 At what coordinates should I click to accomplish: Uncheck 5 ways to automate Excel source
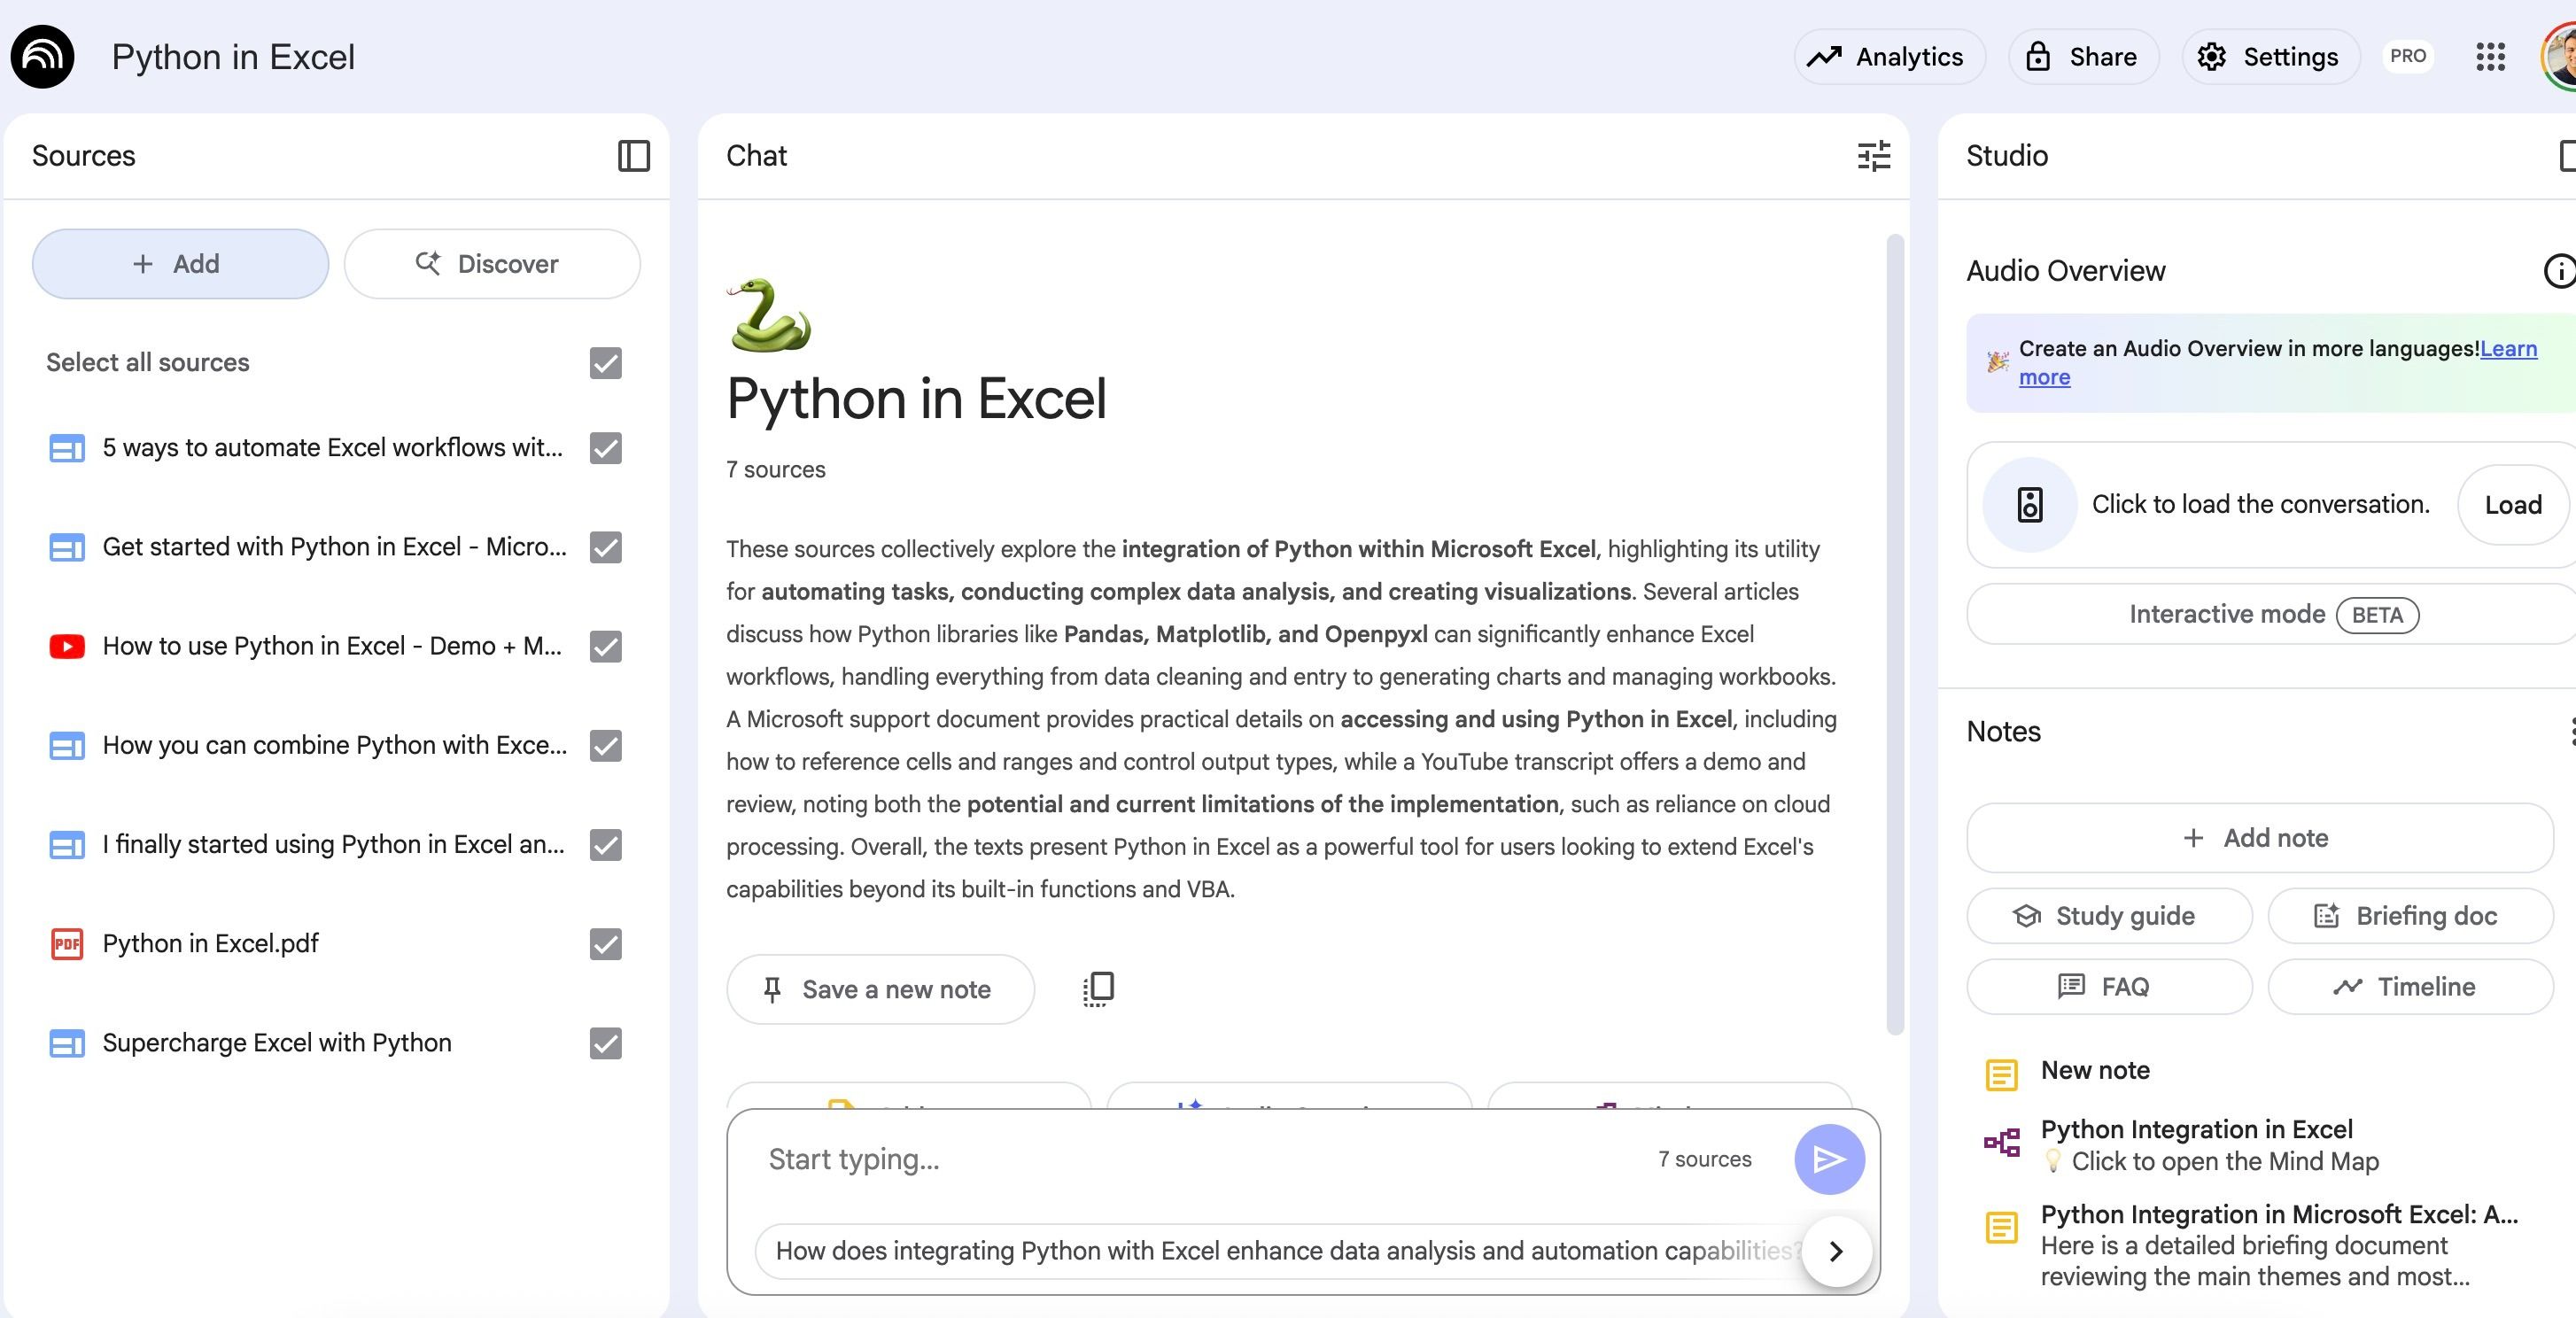606,448
